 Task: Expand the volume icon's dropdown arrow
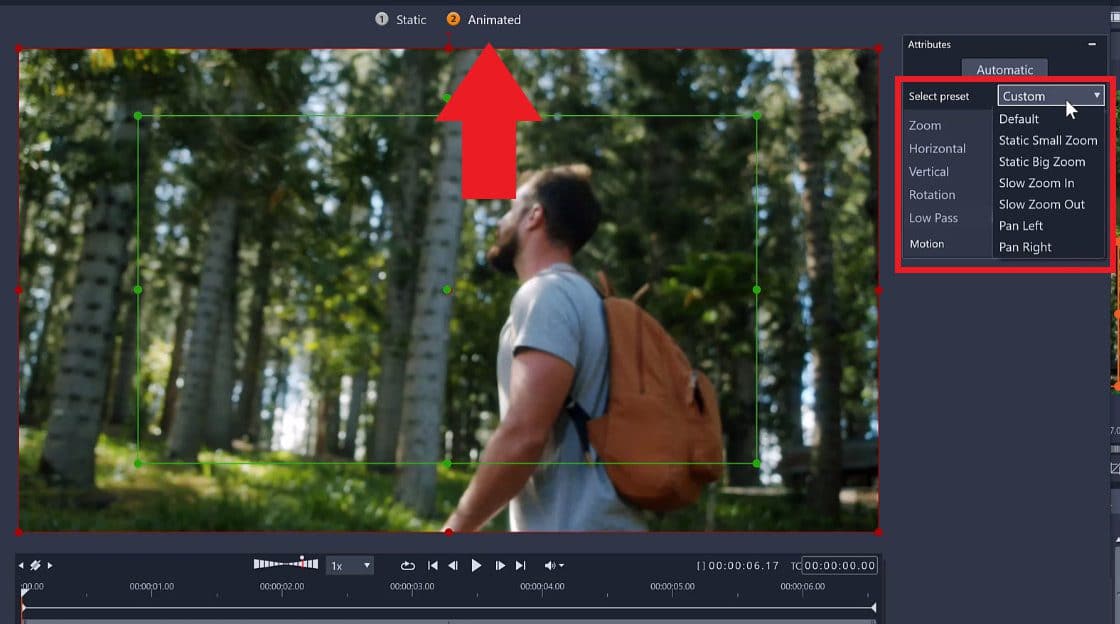(561, 565)
